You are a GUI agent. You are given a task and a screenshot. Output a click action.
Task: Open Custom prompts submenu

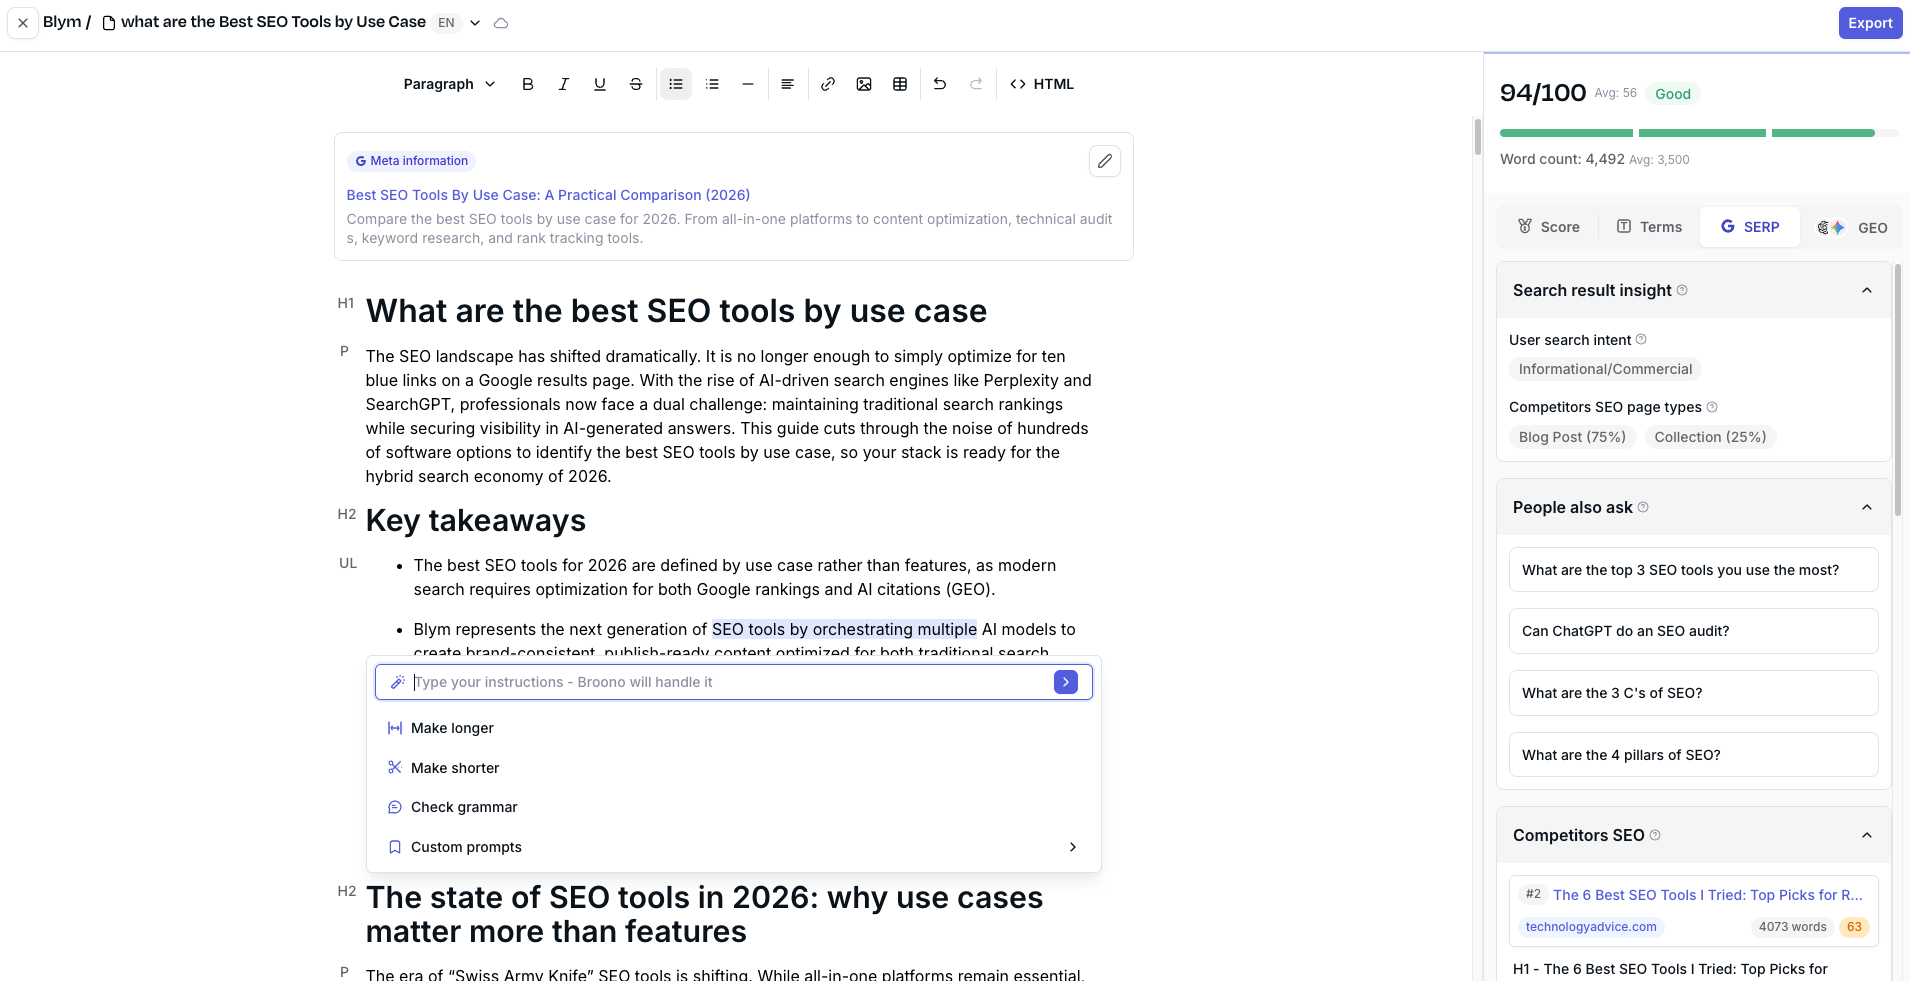[x=734, y=847]
